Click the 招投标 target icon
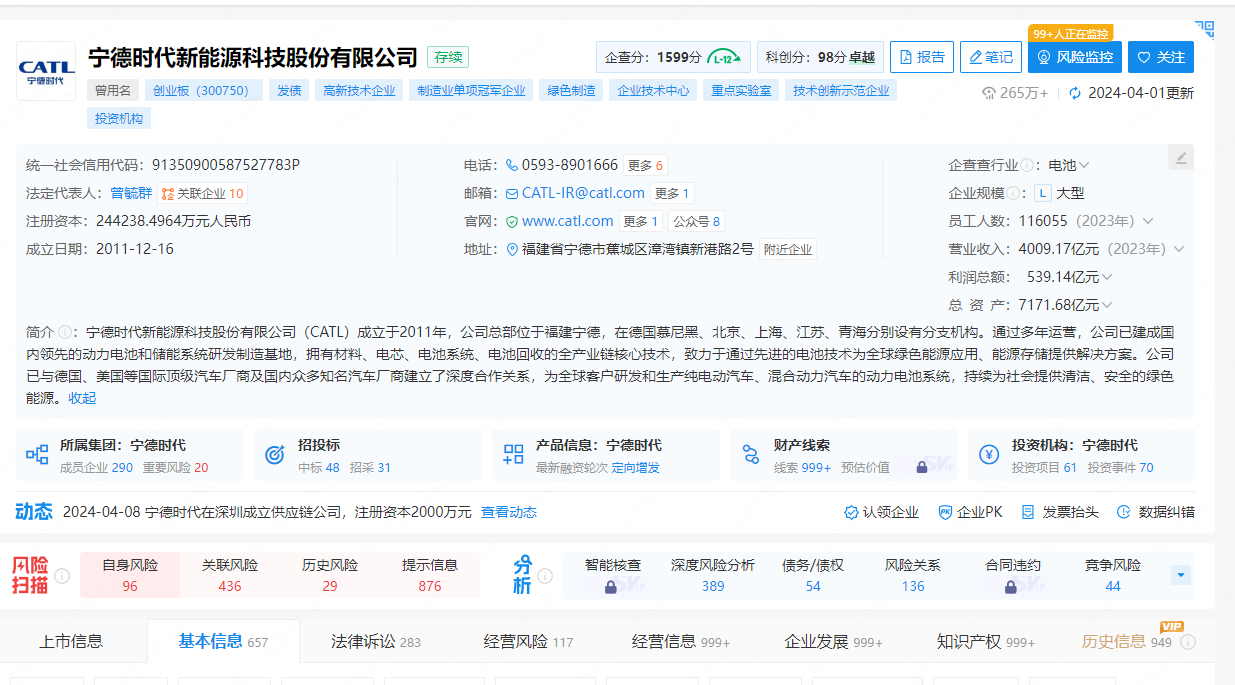Image resolution: width=1235 pixels, height=685 pixels. point(275,455)
